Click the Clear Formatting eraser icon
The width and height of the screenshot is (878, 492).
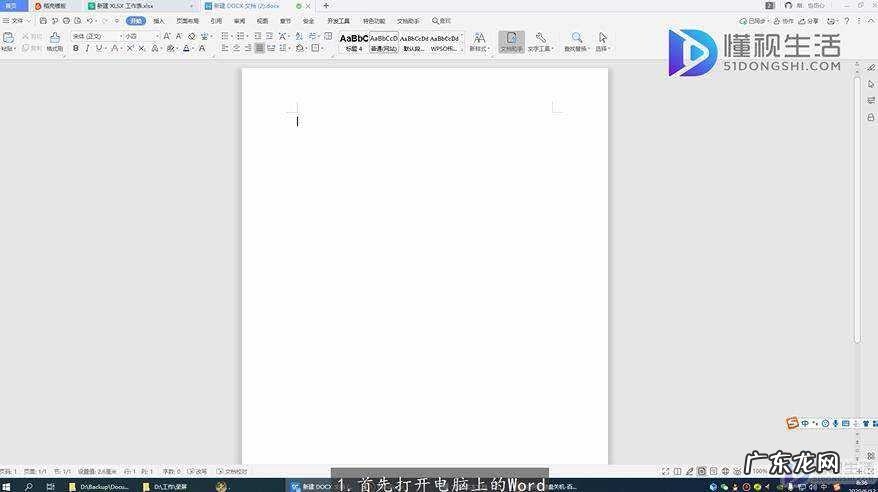point(192,36)
